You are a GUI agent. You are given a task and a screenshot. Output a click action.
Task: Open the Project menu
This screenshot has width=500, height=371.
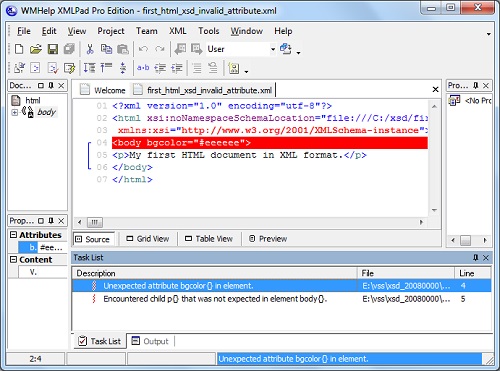[111, 31]
